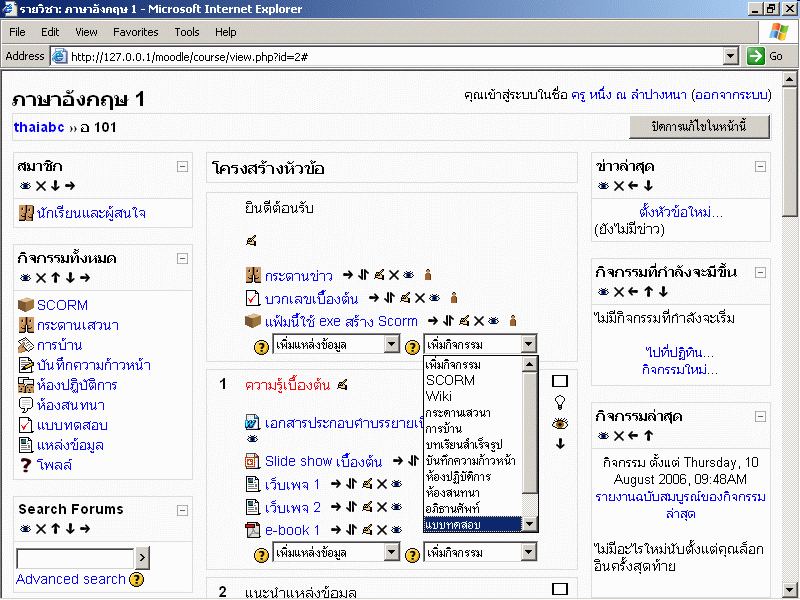Screen dimensions: 800x600
Task: Hide the Search Forums block with eye icon
Action: point(24,528)
